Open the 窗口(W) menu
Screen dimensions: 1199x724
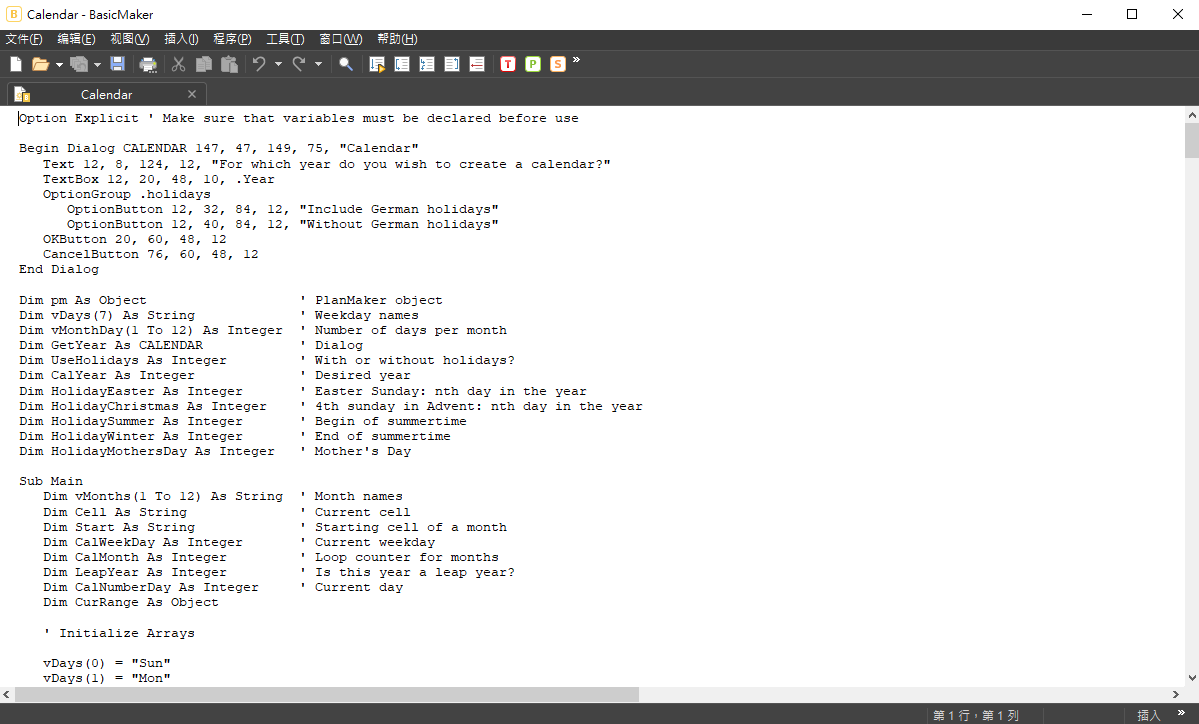click(x=340, y=39)
